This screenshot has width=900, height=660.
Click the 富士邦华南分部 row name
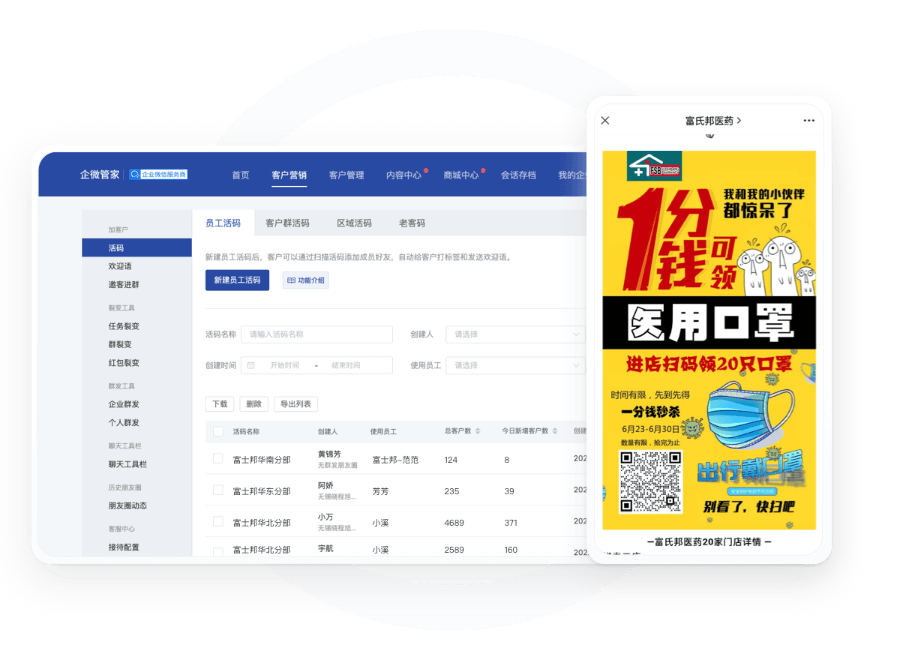262,460
